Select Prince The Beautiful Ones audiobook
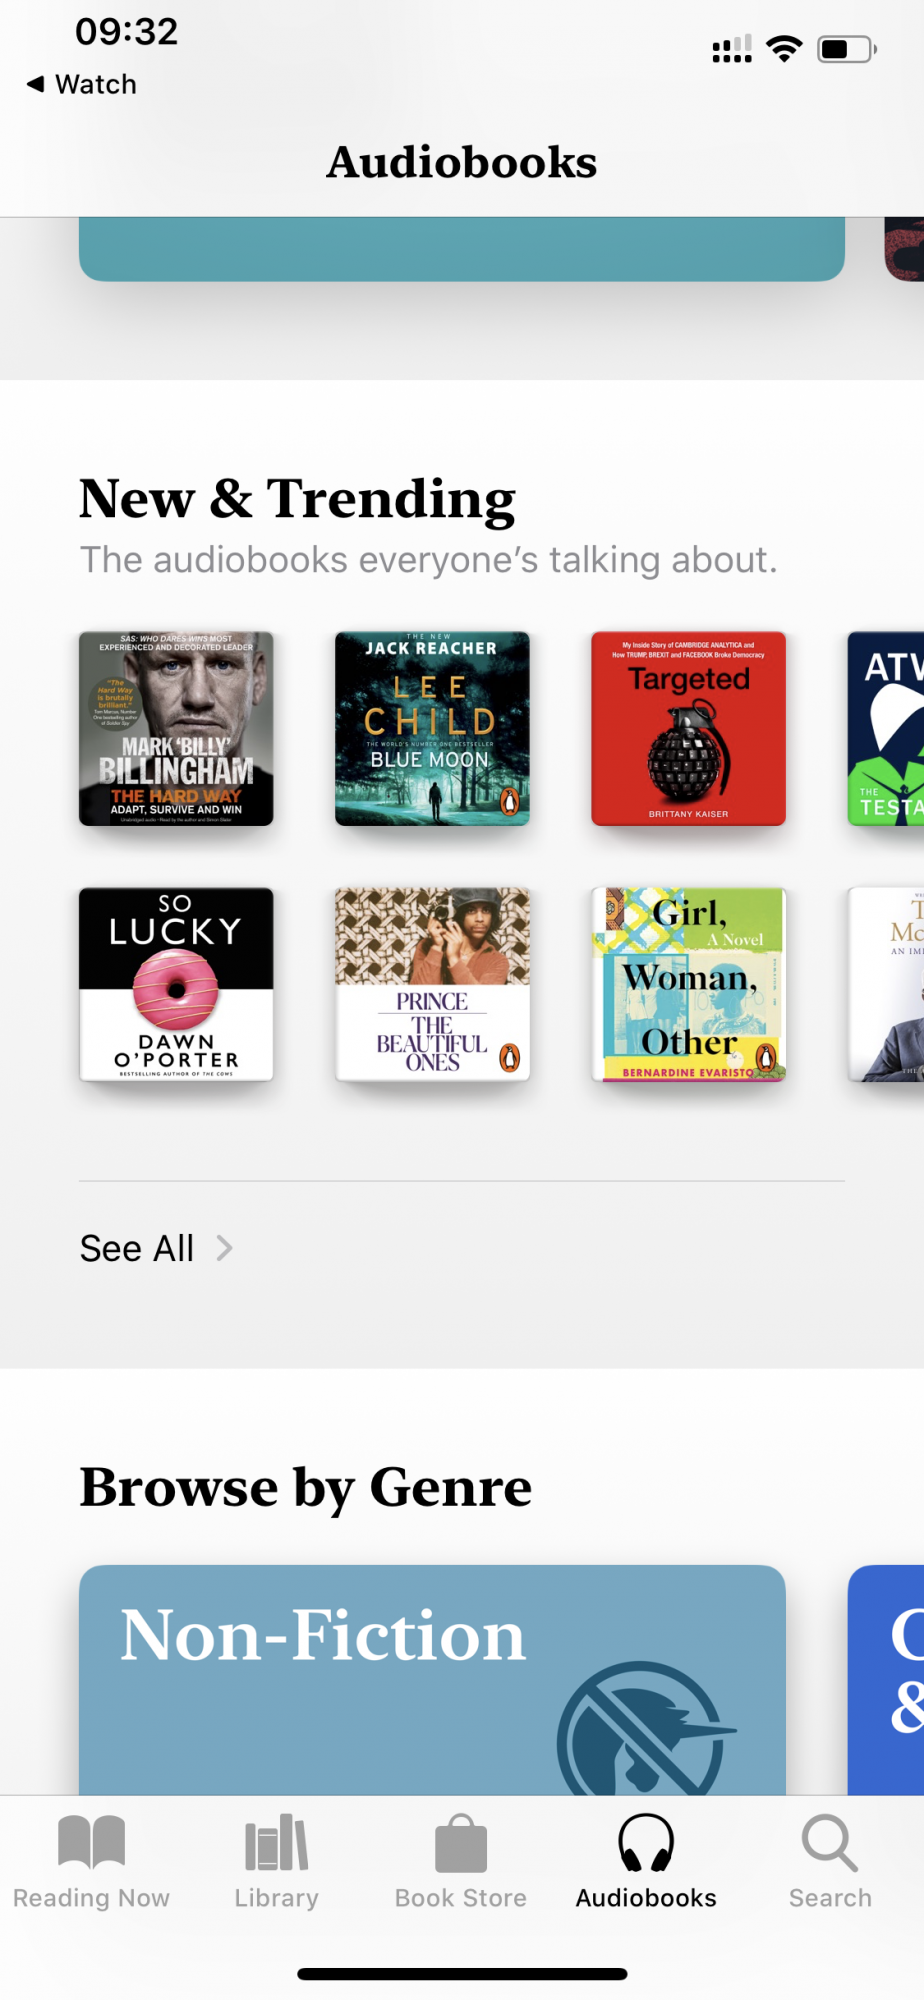Screen dimensions: 924x2000 [432, 984]
